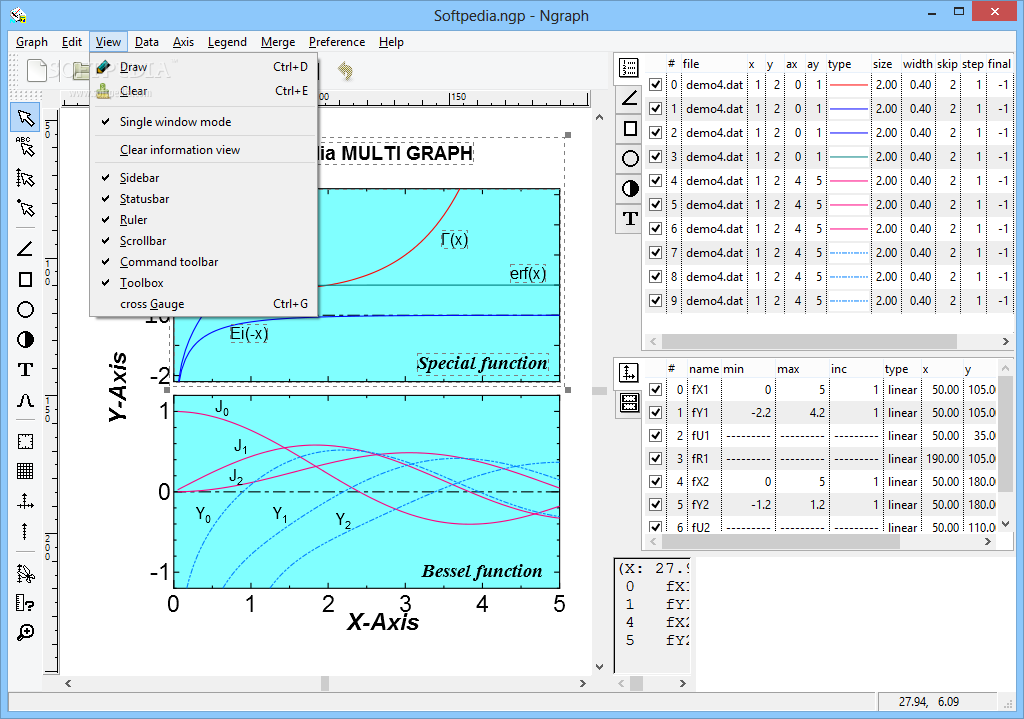Select the zoom magnifier tool
The height and width of the screenshot is (719, 1024).
(25, 632)
